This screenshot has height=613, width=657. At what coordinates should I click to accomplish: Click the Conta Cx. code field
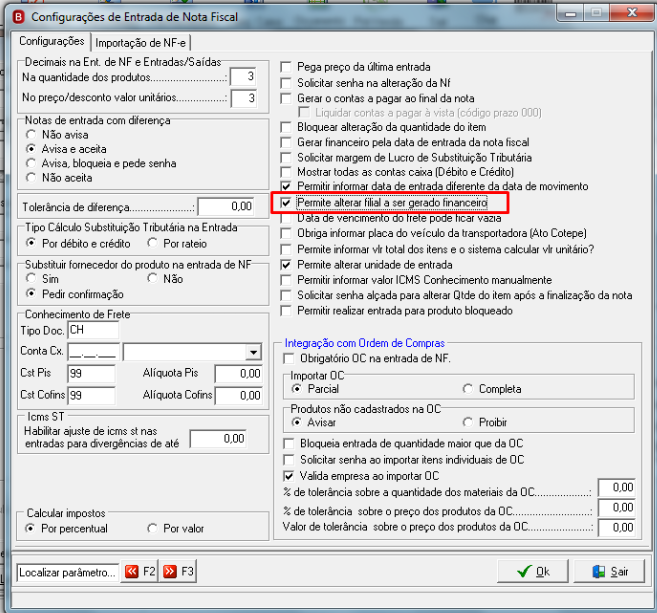coord(93,352)
